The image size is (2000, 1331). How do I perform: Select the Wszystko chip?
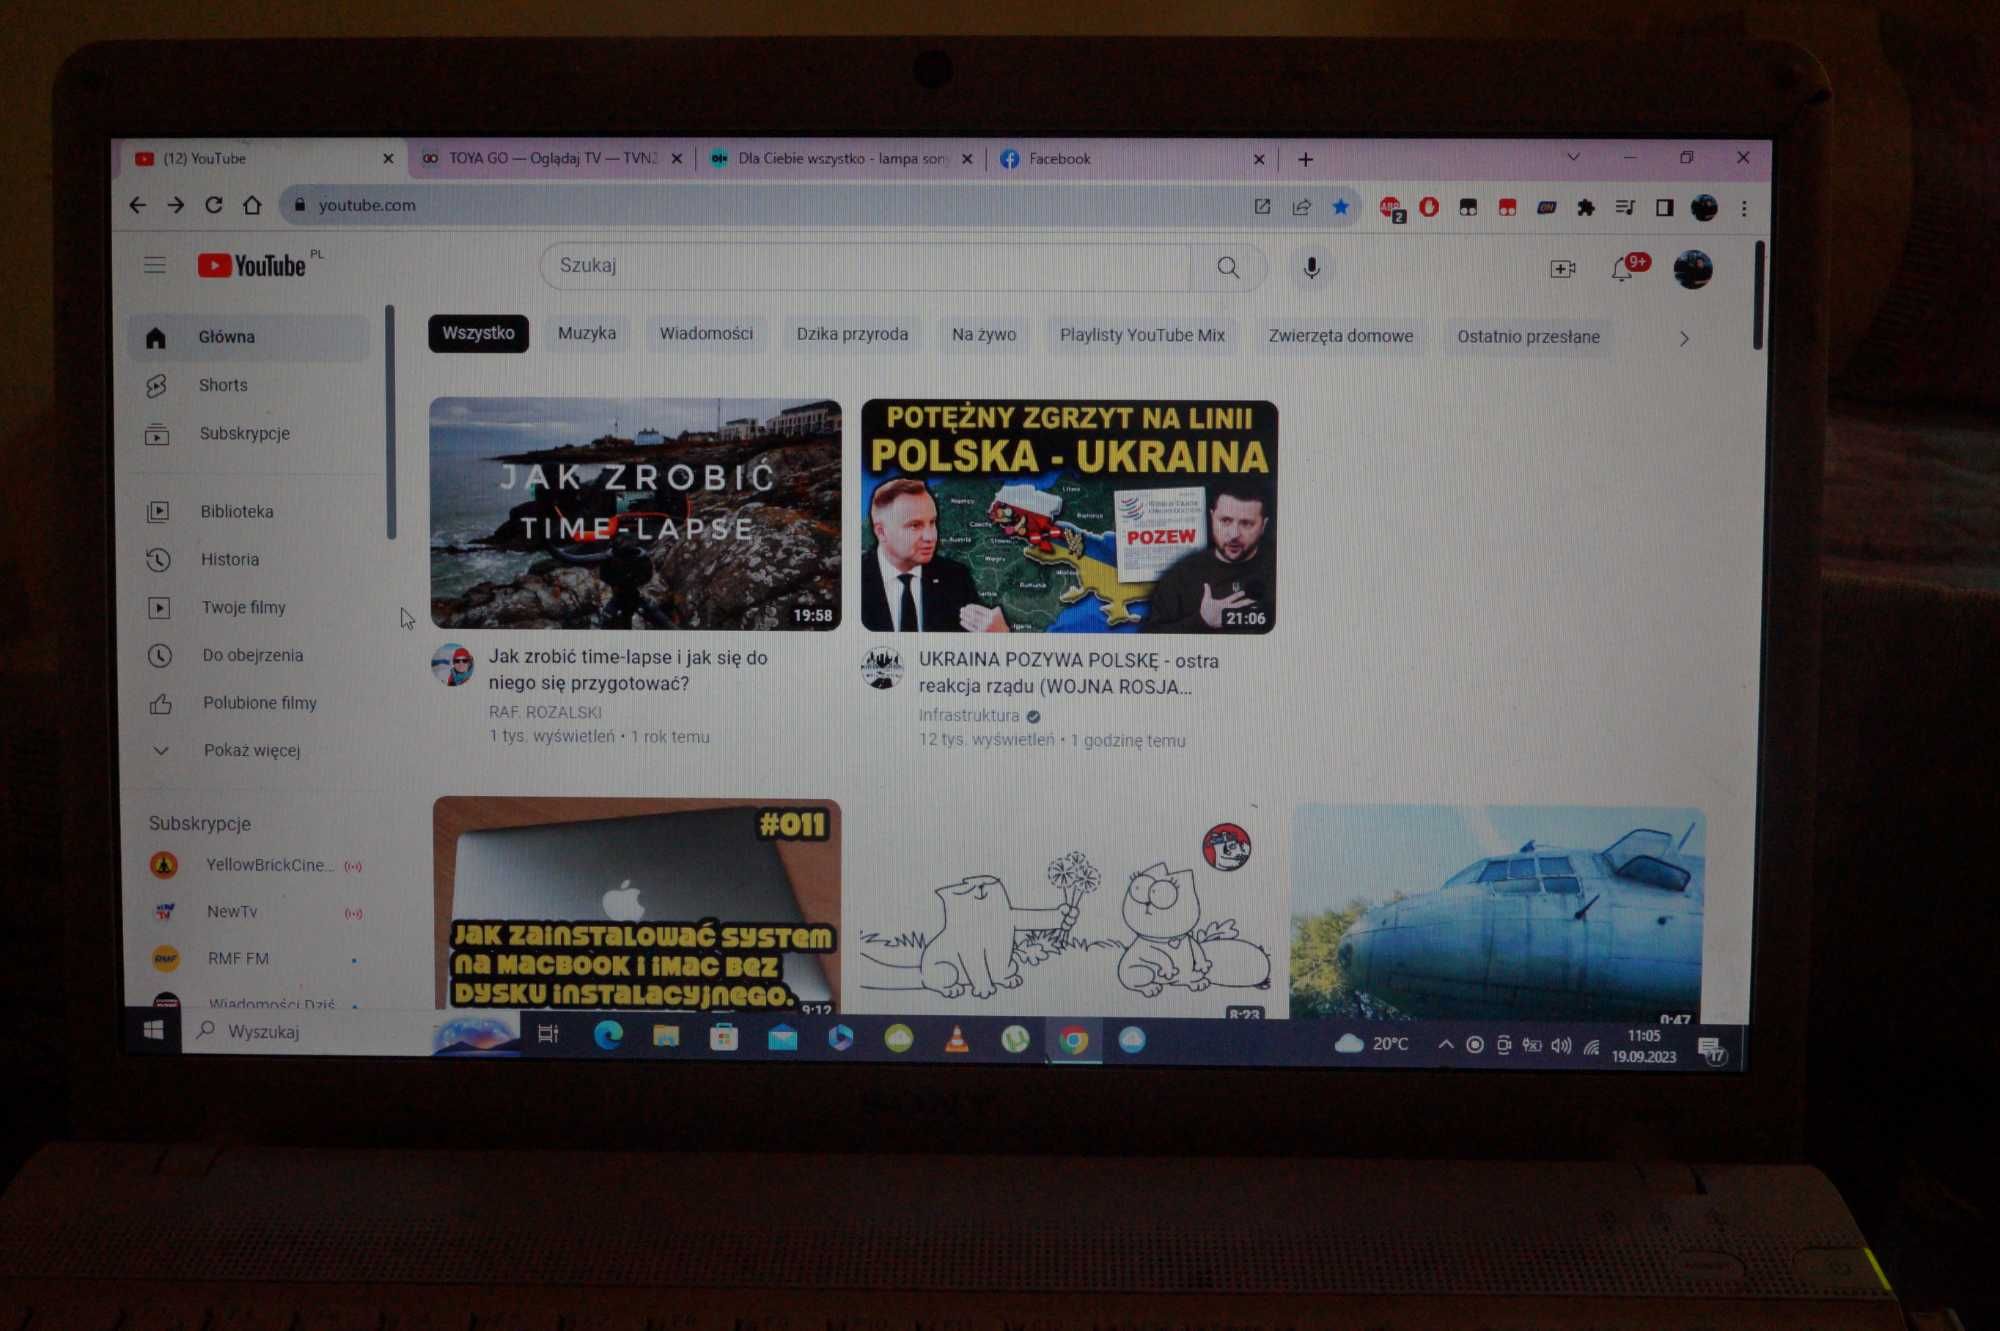[478, 333]
